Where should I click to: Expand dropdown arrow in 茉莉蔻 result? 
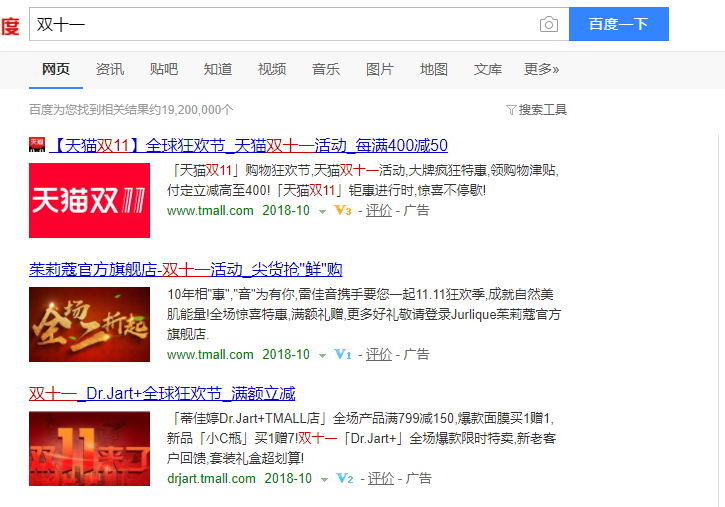[x=322, y=355]
